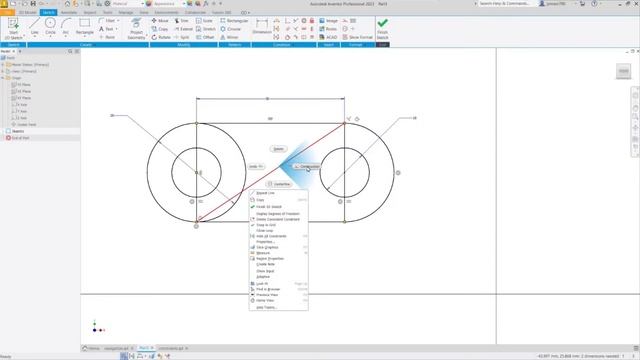Open the Tools ribbon tab
Image resolution: width=640 pixels, height=360 pixels.
point(107,13)
